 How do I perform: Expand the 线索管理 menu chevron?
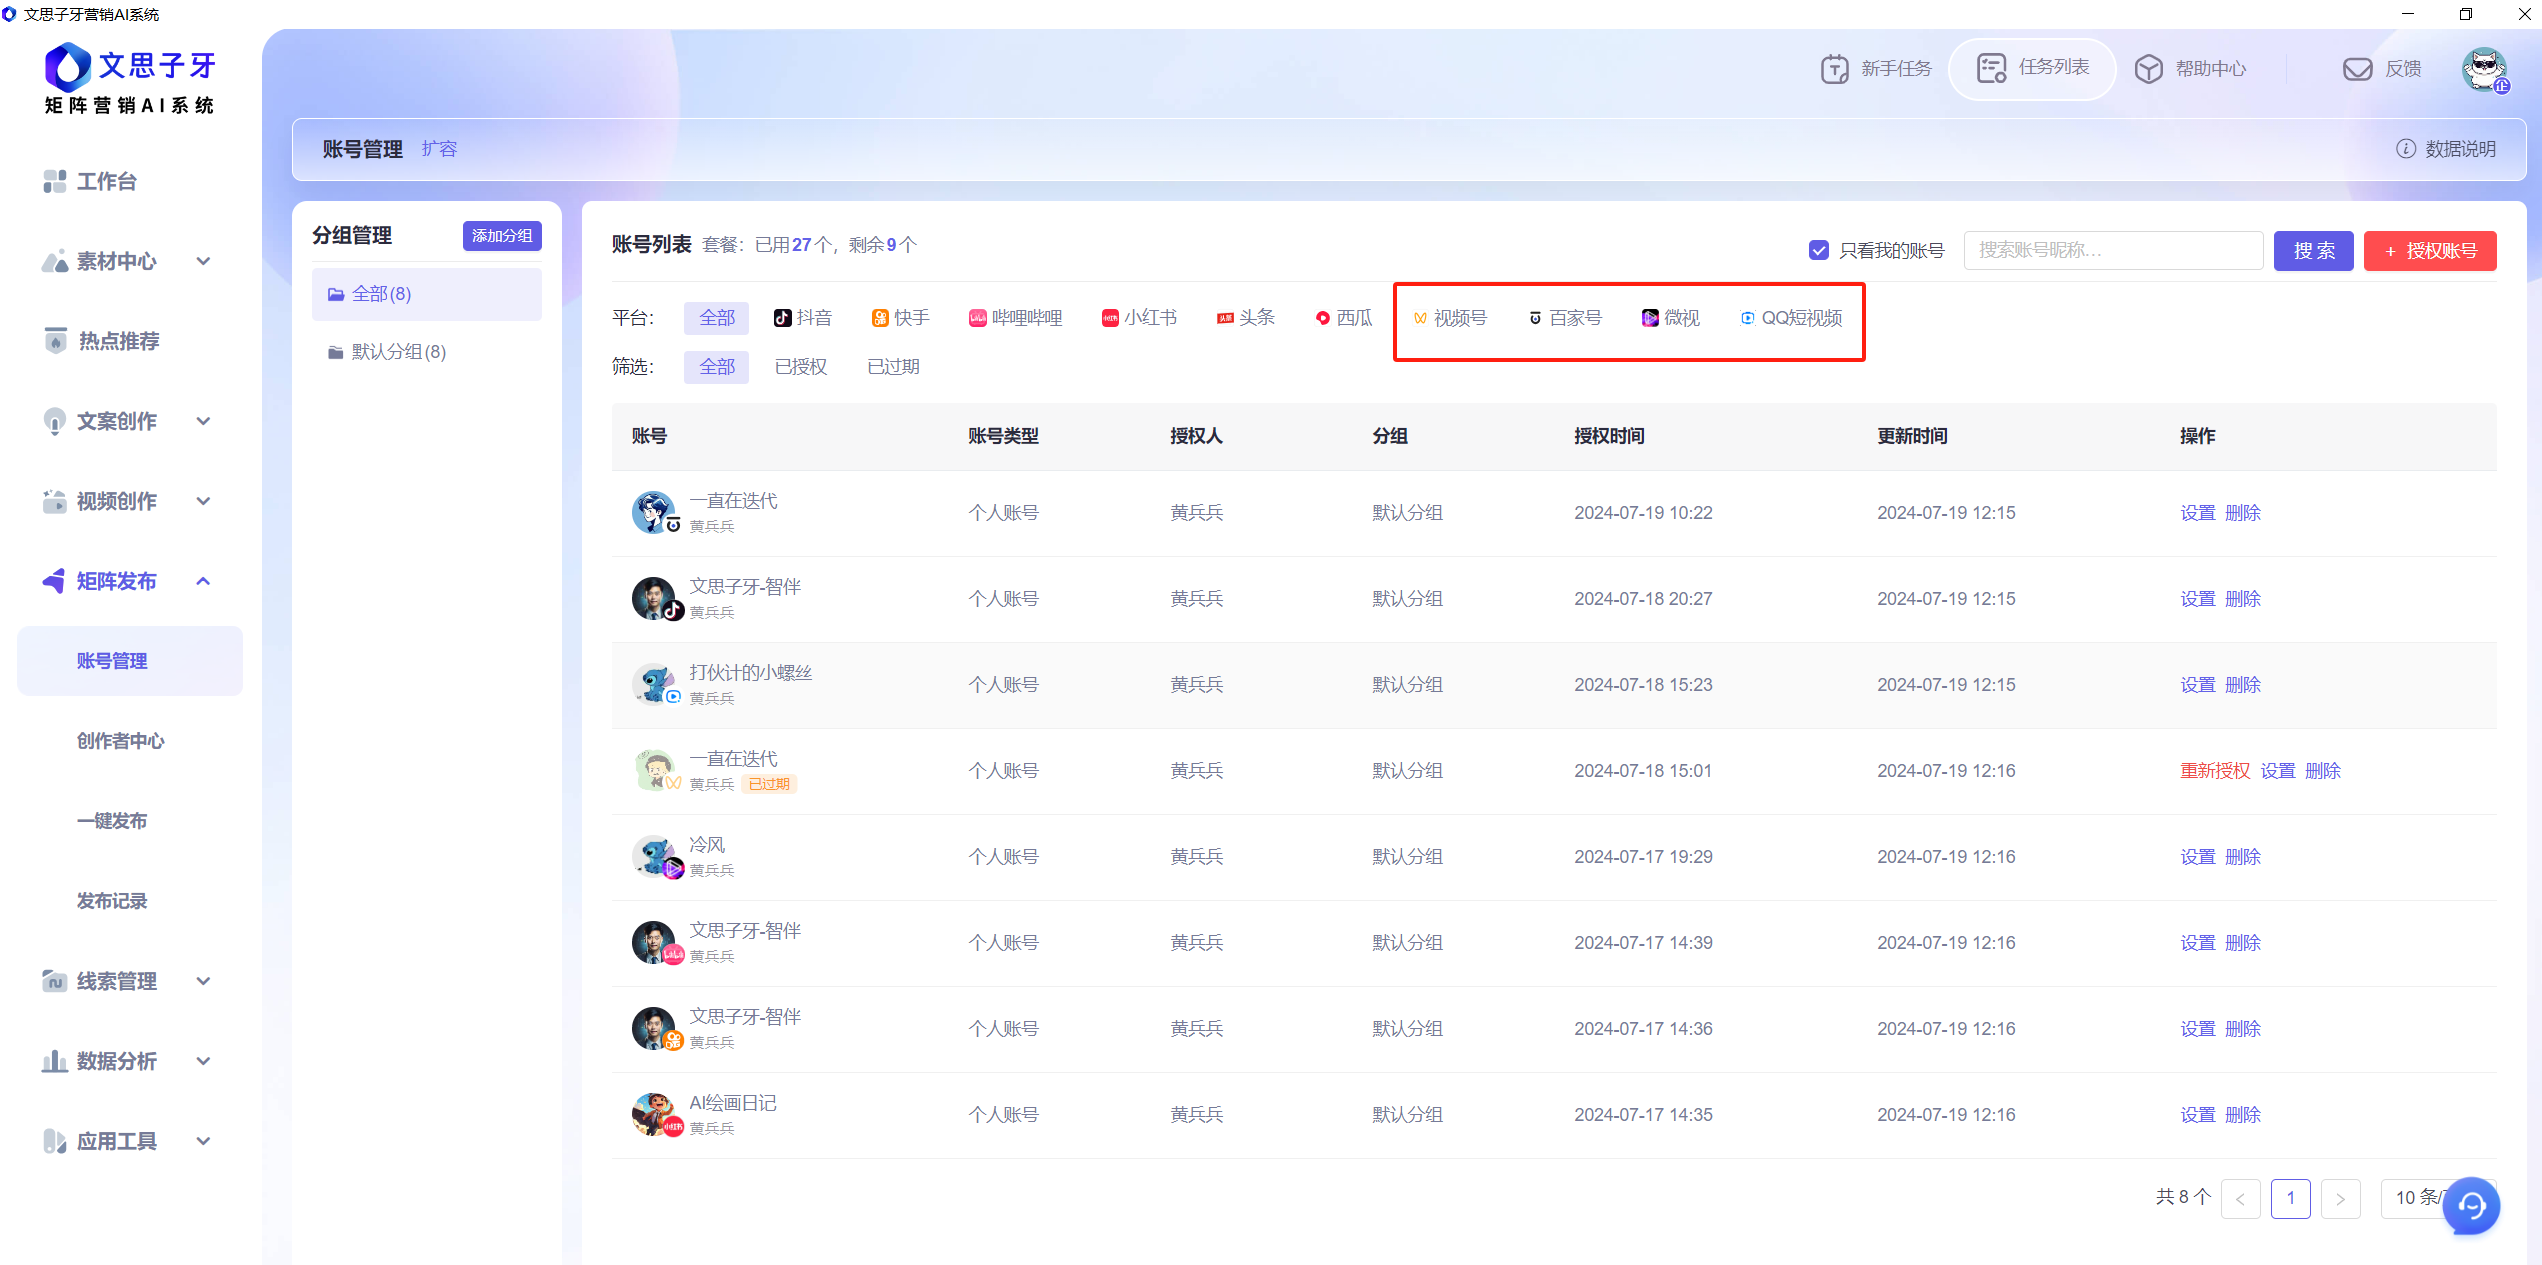[x=204, y=981]
